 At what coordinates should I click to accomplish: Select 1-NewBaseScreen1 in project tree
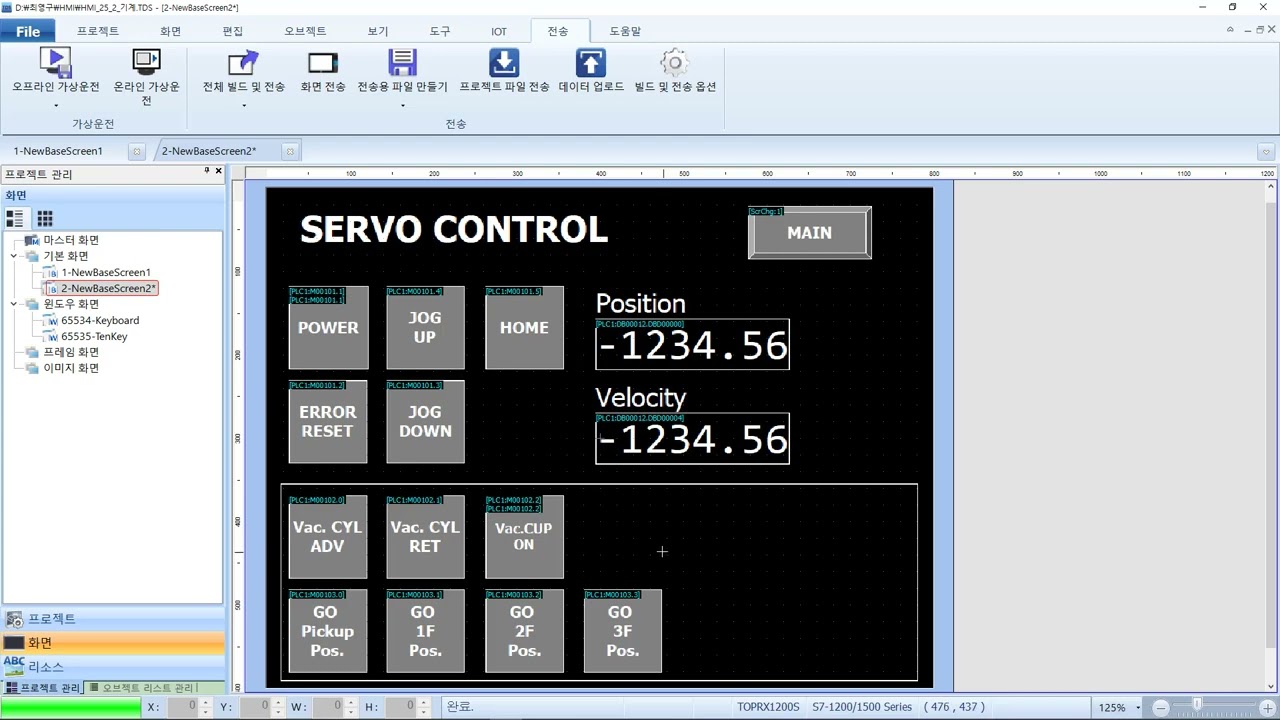(x=106, y=272)
